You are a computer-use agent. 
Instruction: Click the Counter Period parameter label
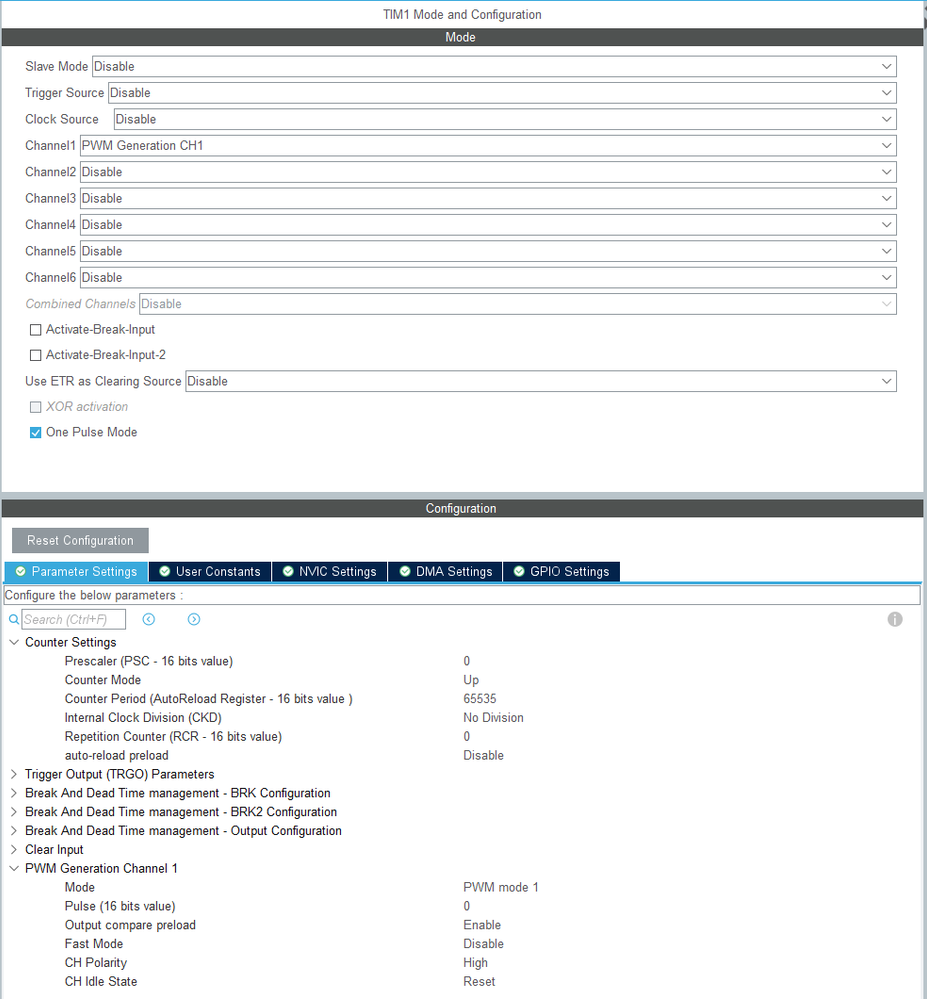pyautogui.click(x=208, y=699)
